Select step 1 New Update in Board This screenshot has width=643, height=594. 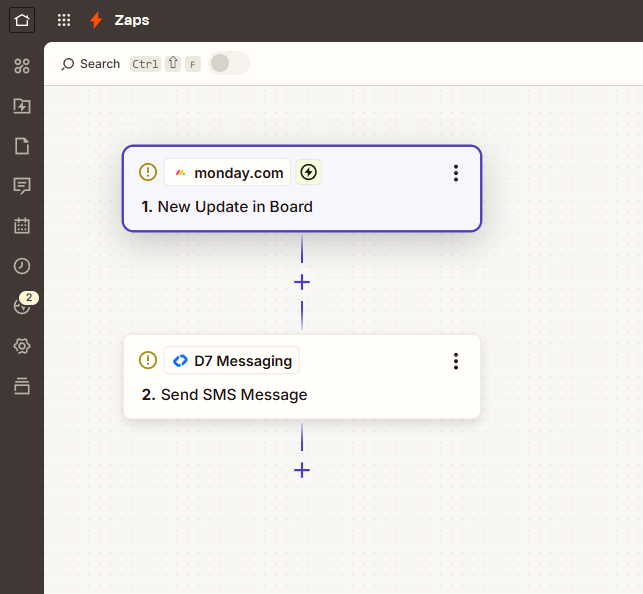click(302, 189)
